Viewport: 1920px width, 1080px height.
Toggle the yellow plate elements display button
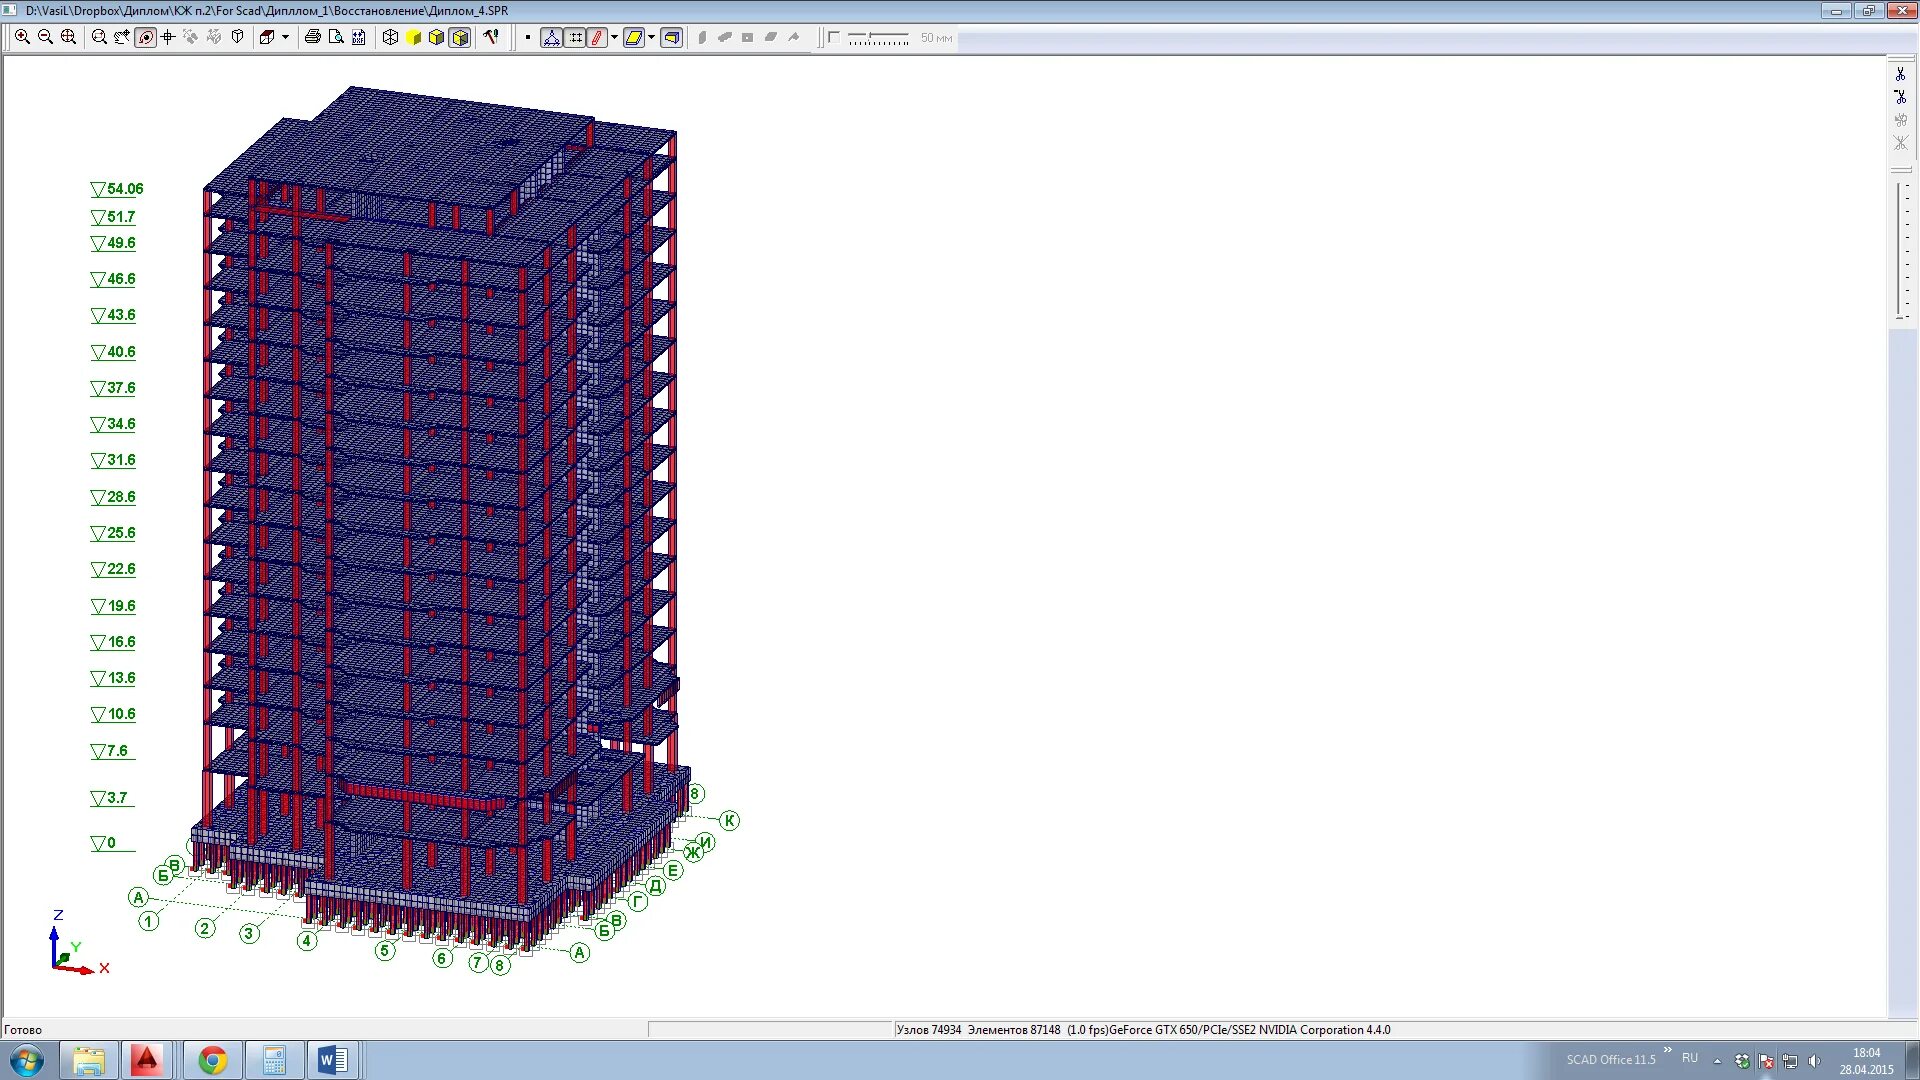(633, 37)
